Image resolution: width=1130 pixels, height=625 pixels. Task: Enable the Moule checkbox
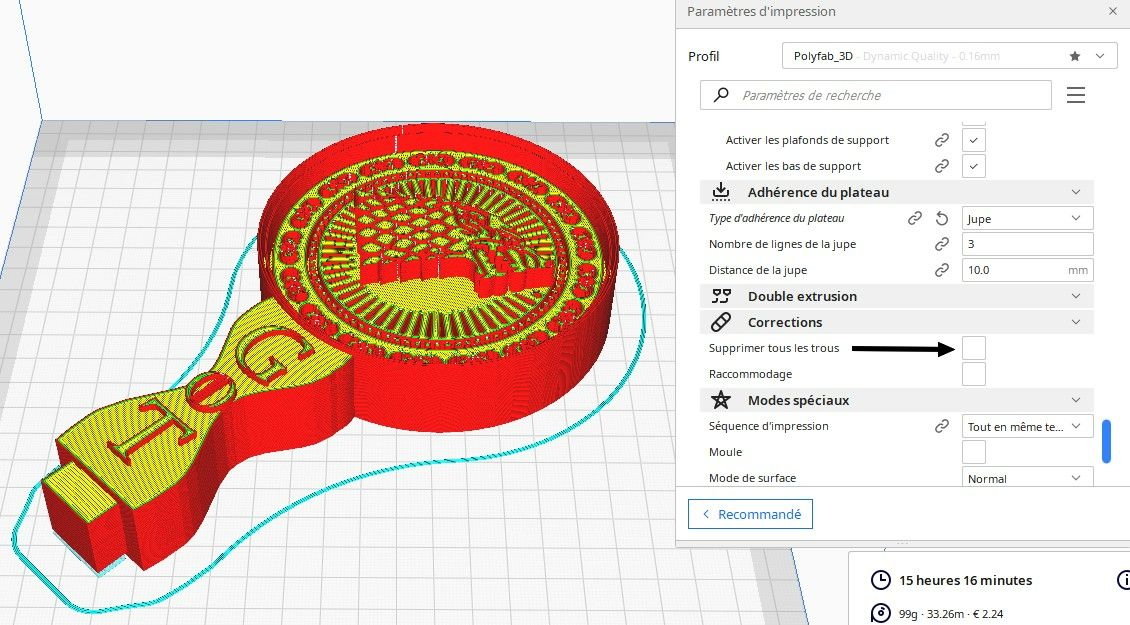974,452
